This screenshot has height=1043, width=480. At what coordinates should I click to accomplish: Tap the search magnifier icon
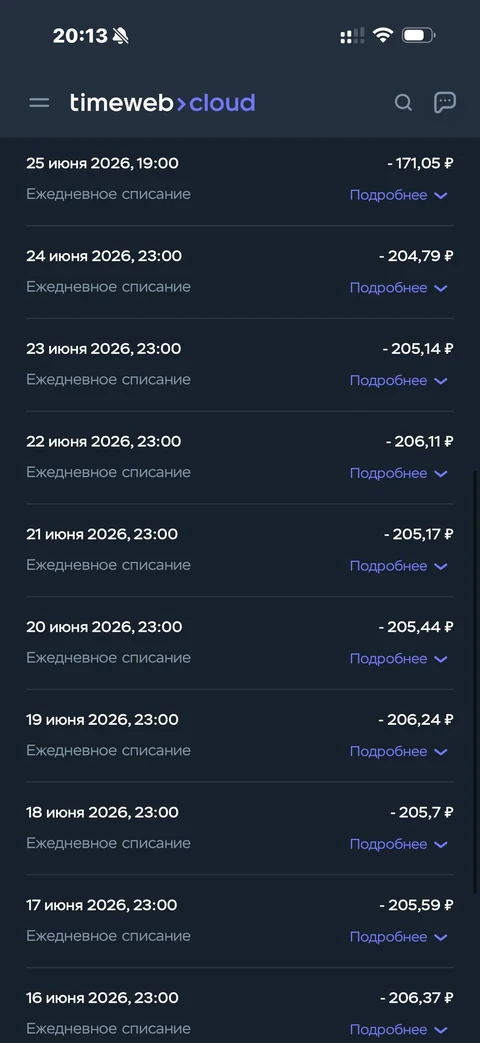tap(403, 102)
